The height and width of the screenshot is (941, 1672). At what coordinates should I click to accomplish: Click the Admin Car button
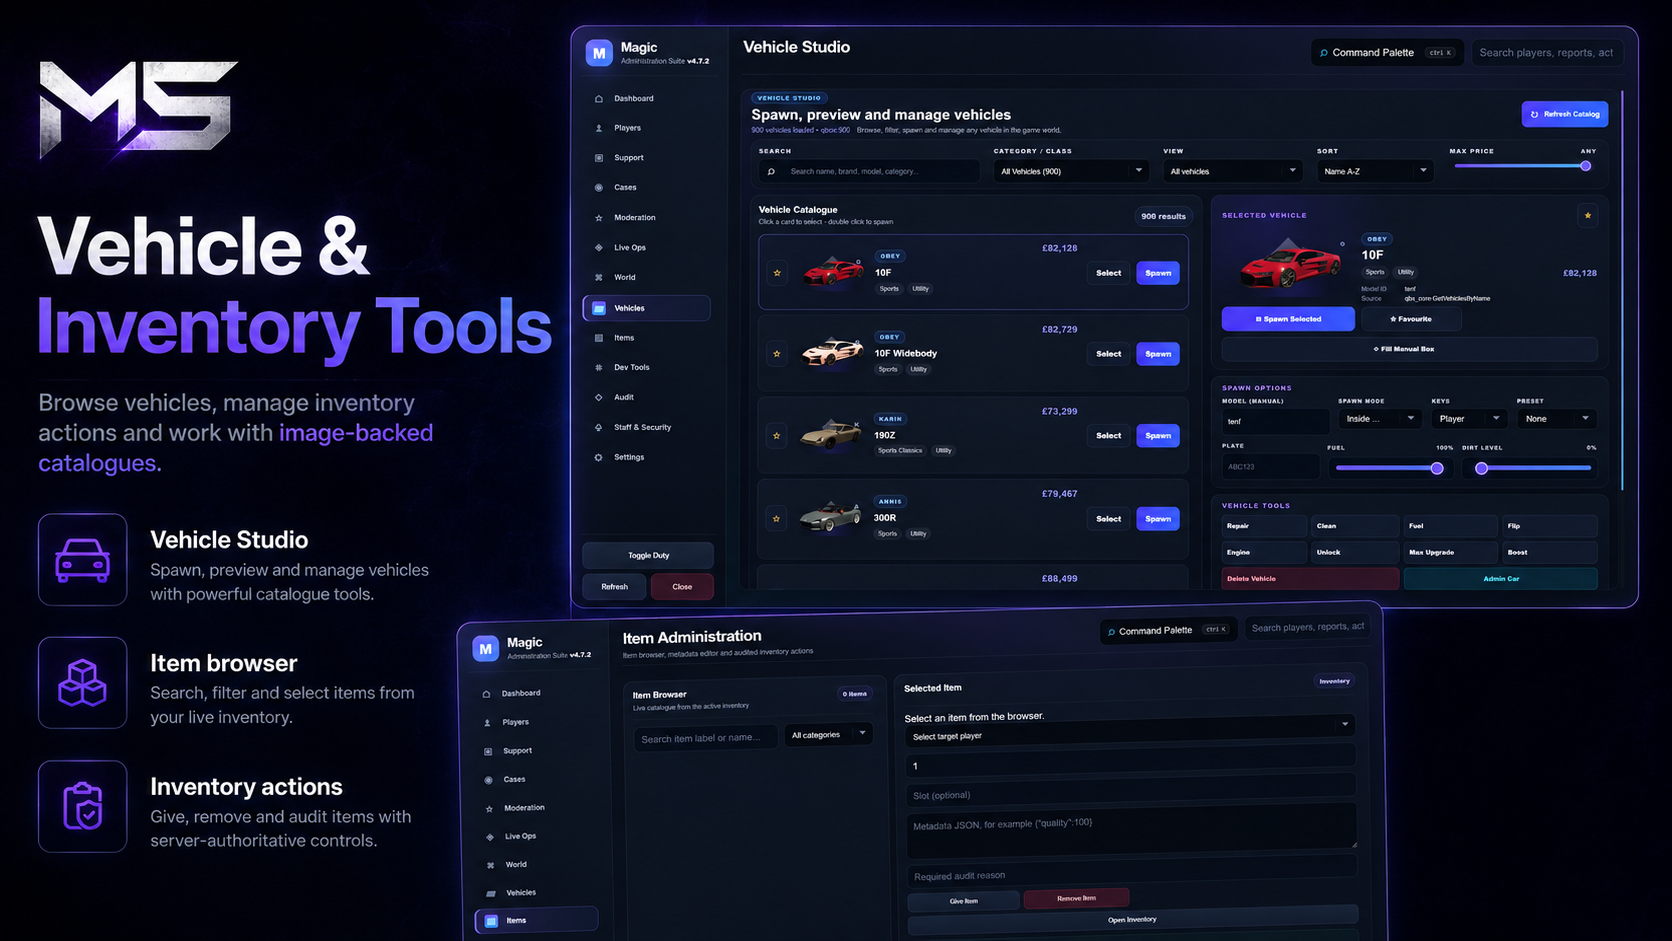click(1500, 578)
